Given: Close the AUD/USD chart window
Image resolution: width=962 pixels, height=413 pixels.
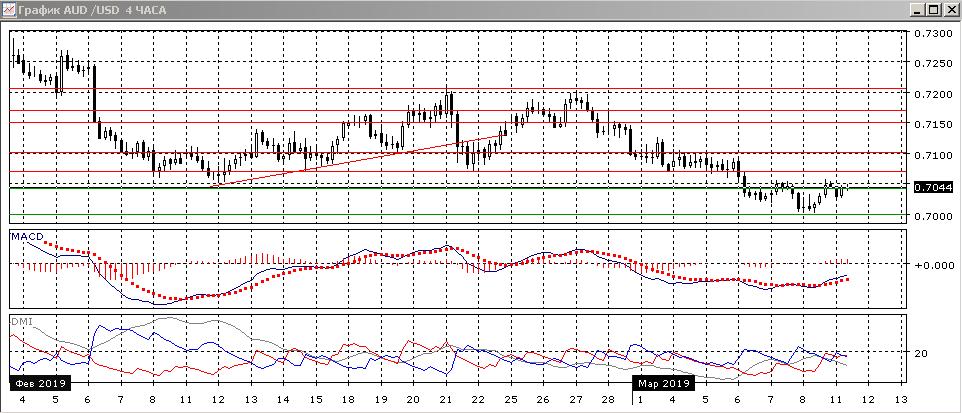Looking at the screenshot, I should point(951,9).
